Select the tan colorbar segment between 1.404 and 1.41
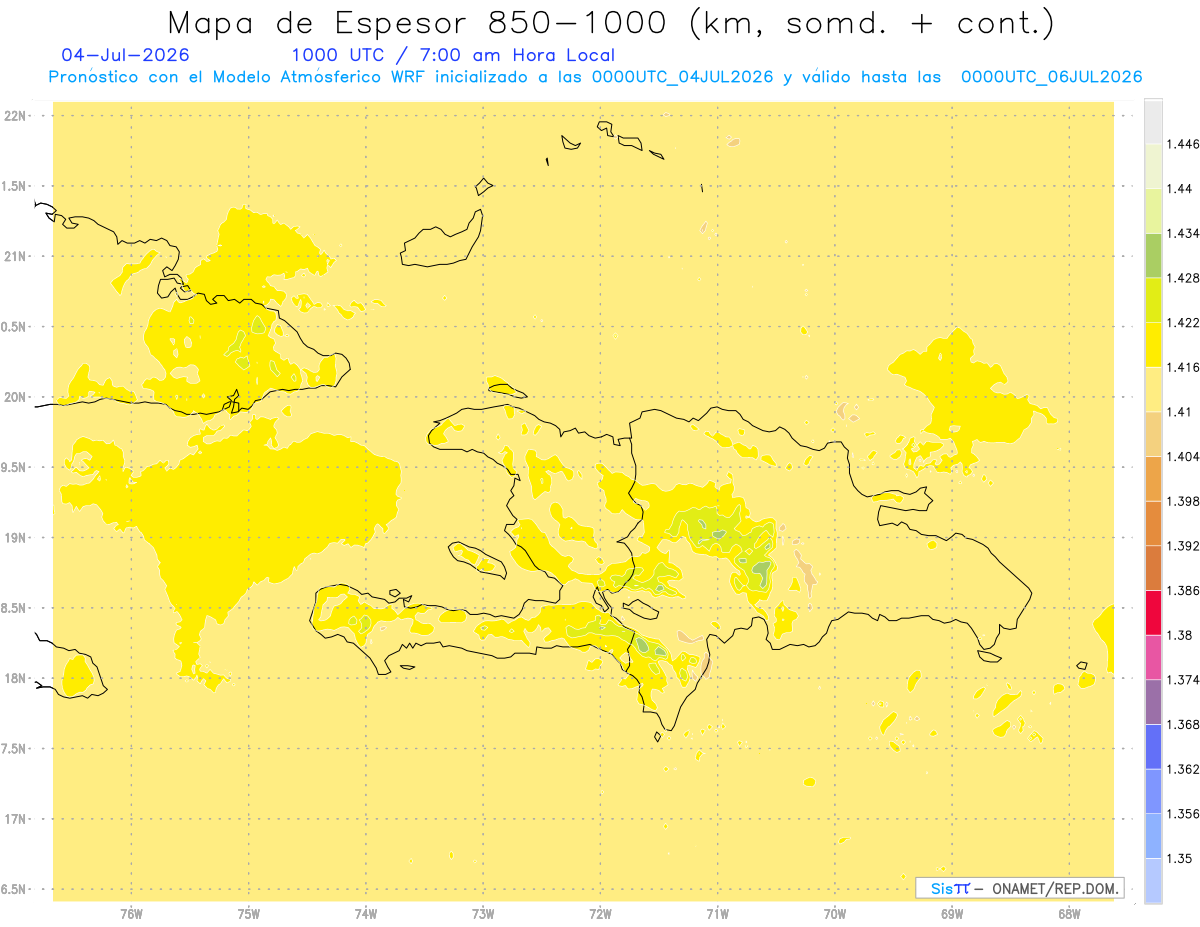This screenshot has height=927, width=1200. (x=1153, y=434)
